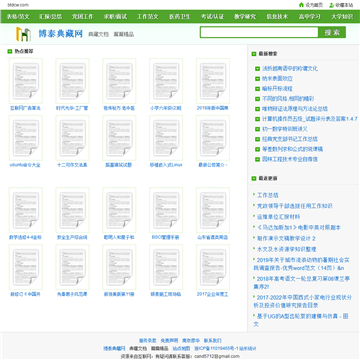The image size is (360, 360).
Task: Click 收藏本站 link at top
Action: [x=344, y=5]
